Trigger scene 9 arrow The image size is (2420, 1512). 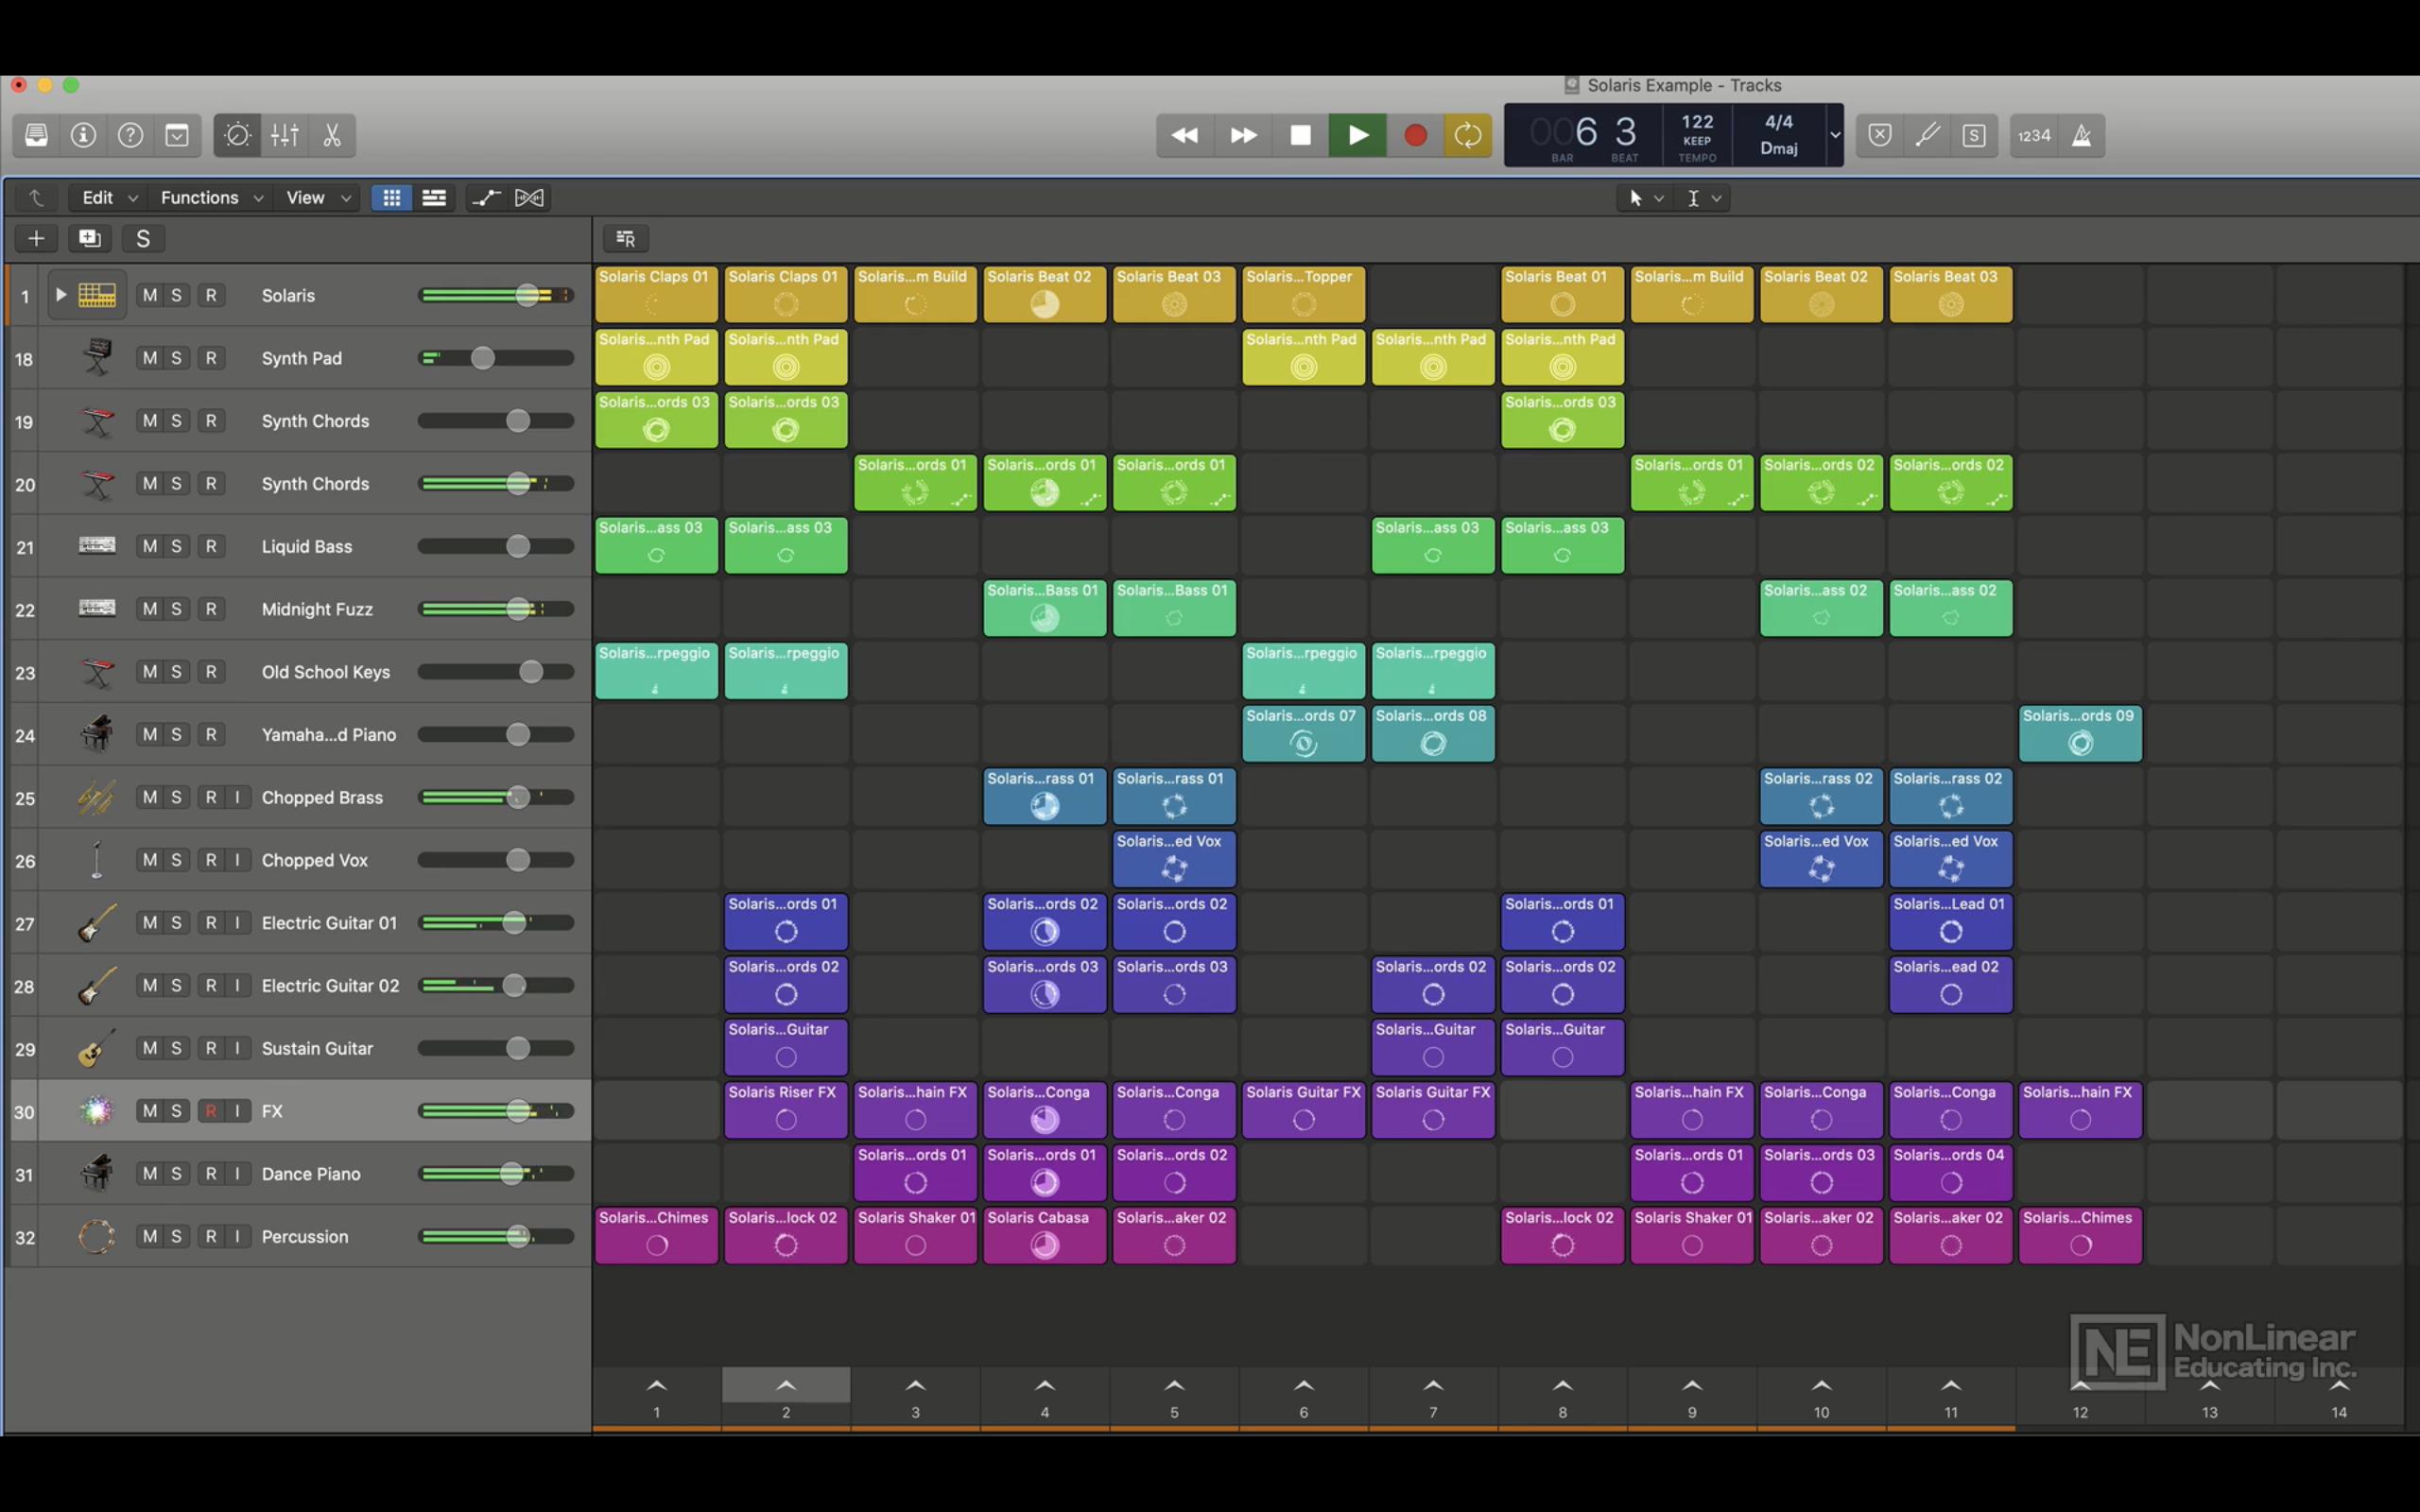click(1692, 1386)
